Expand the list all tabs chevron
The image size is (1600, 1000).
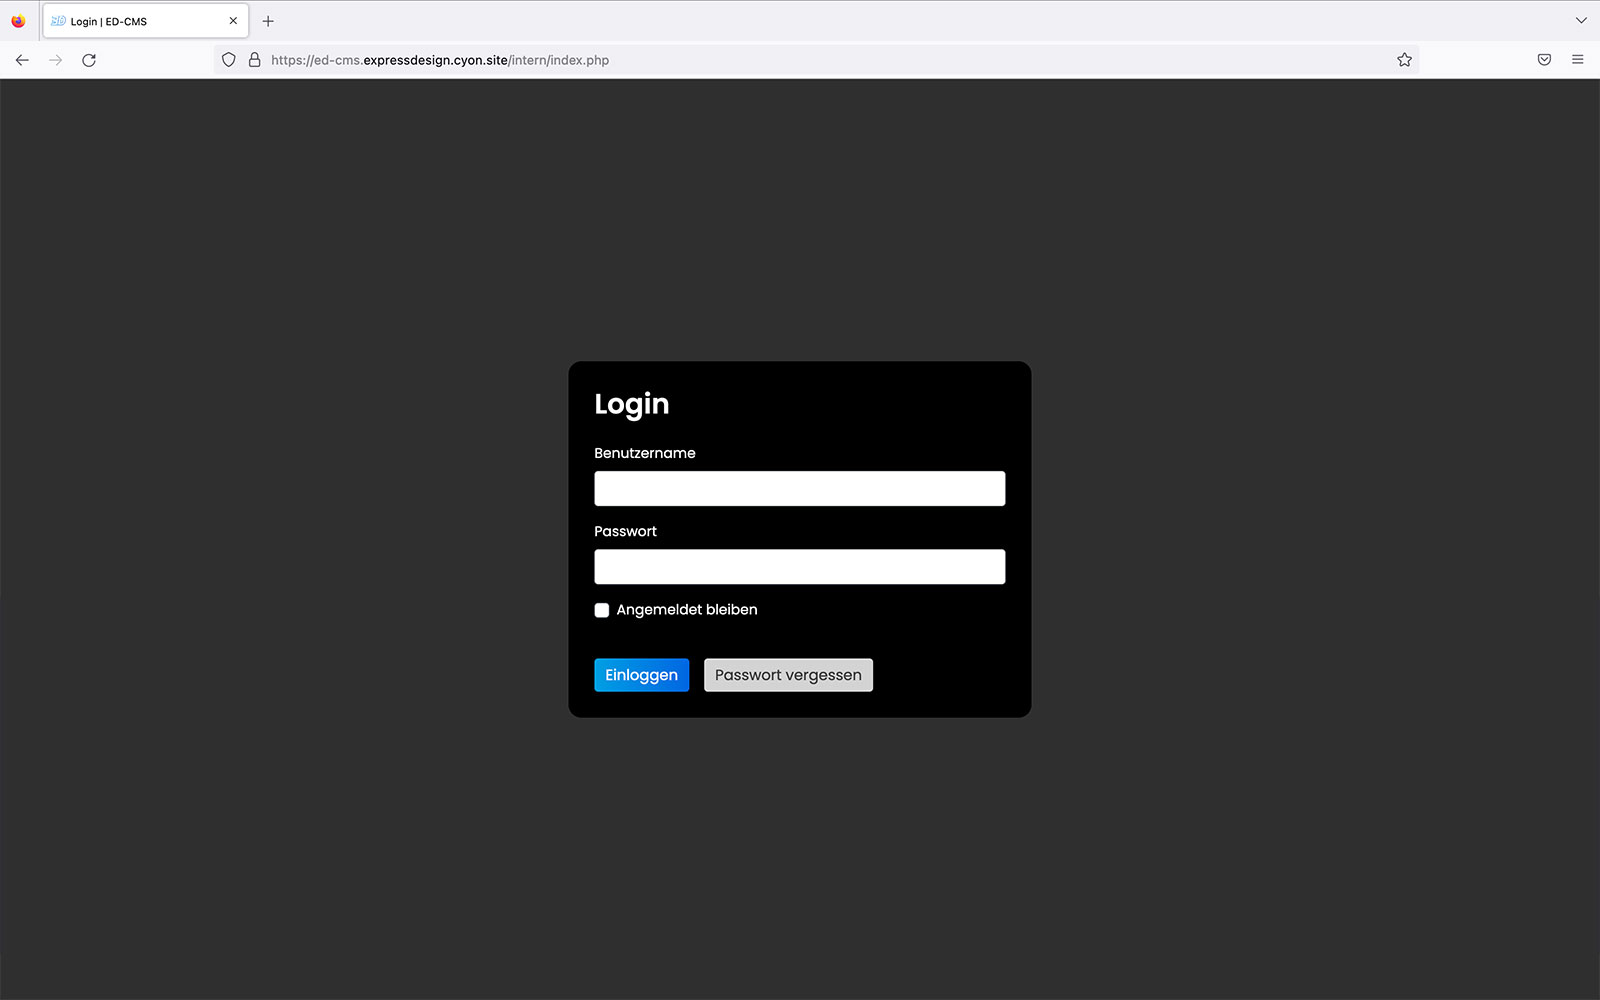click(x=1581, y=21)
